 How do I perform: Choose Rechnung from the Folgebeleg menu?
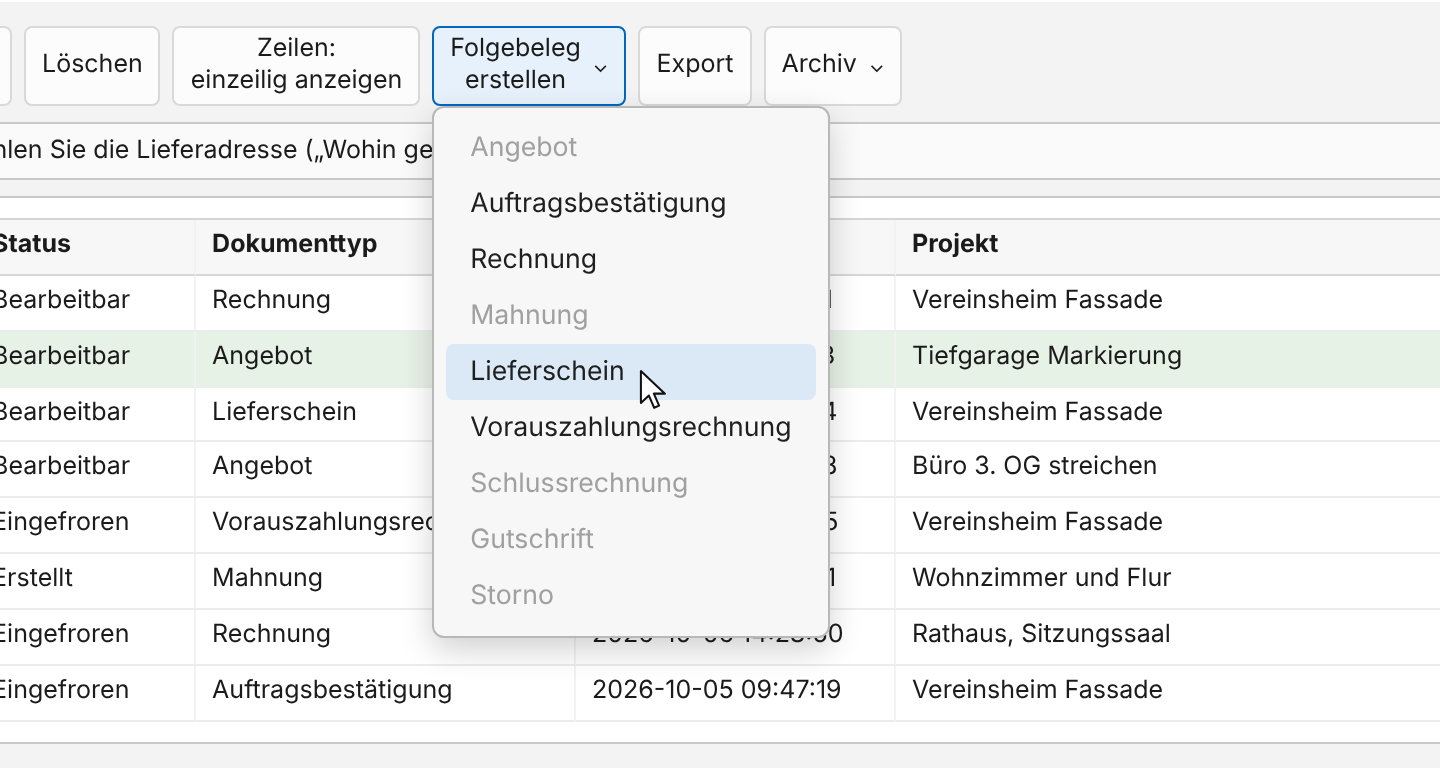(x=631, y=259)
